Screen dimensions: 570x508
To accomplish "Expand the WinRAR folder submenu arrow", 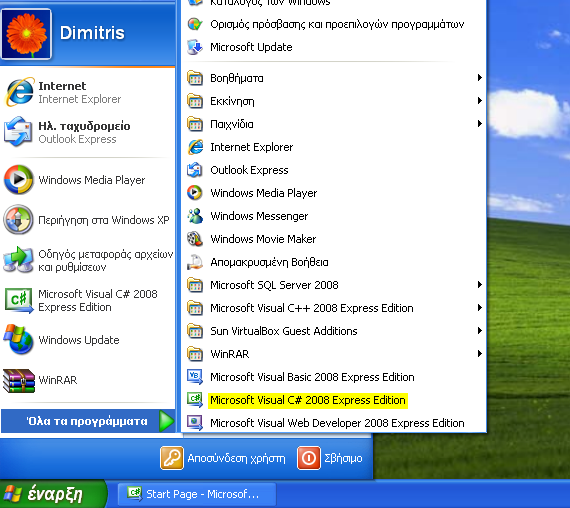I will click(x=479, y=353).
